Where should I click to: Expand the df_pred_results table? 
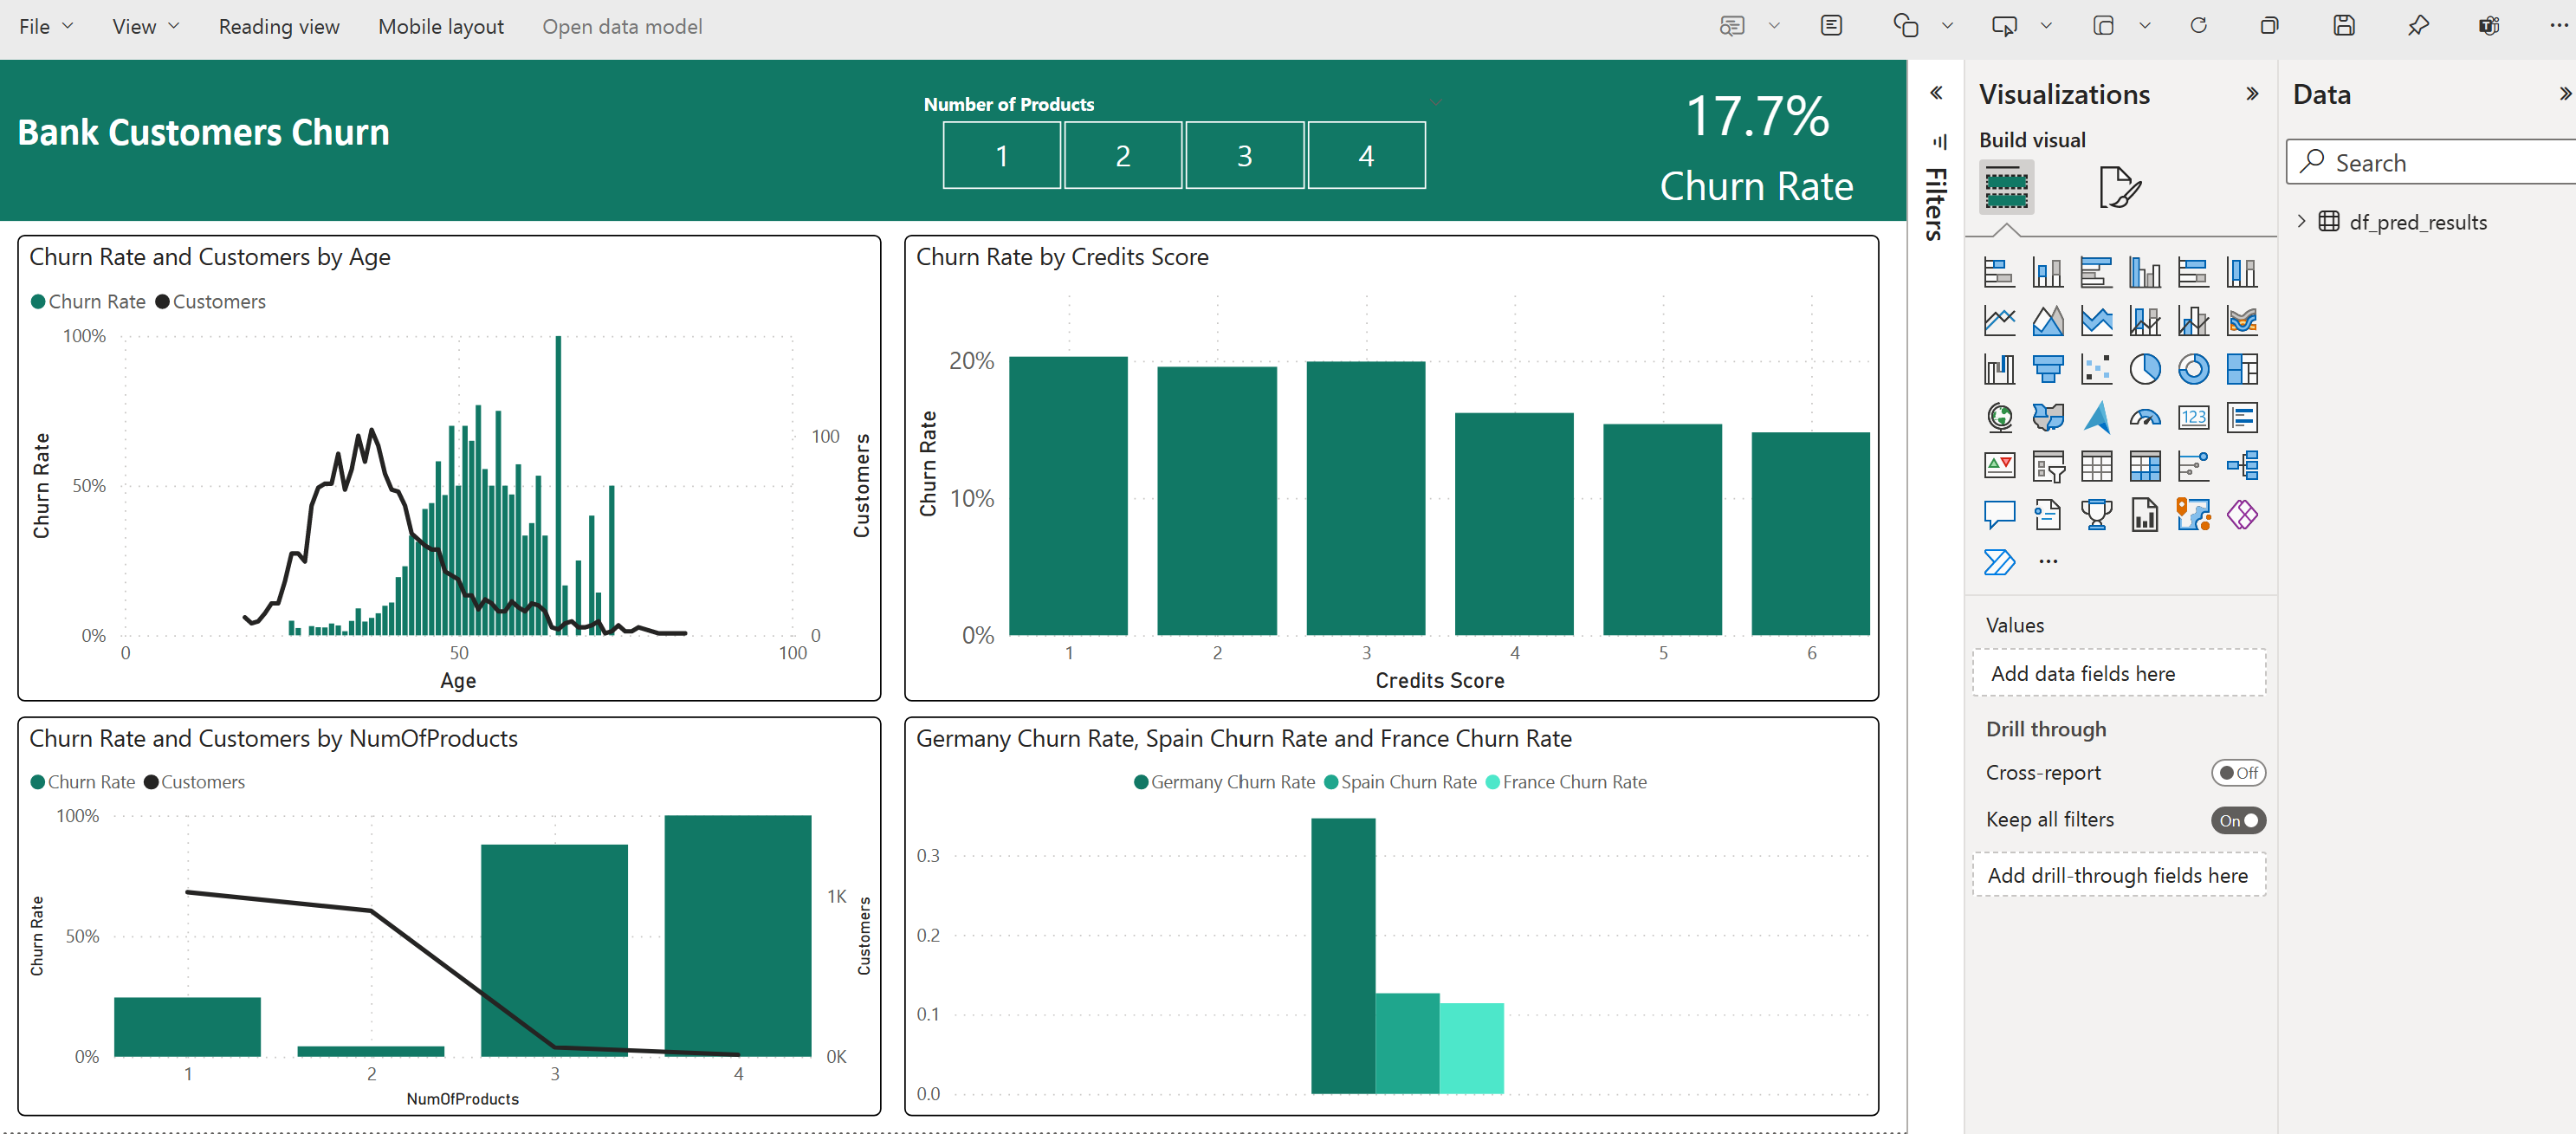[2301, 221]
